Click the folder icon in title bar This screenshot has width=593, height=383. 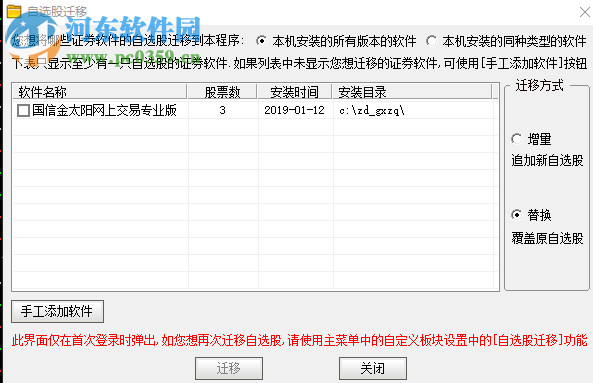[x=14, y=11]
